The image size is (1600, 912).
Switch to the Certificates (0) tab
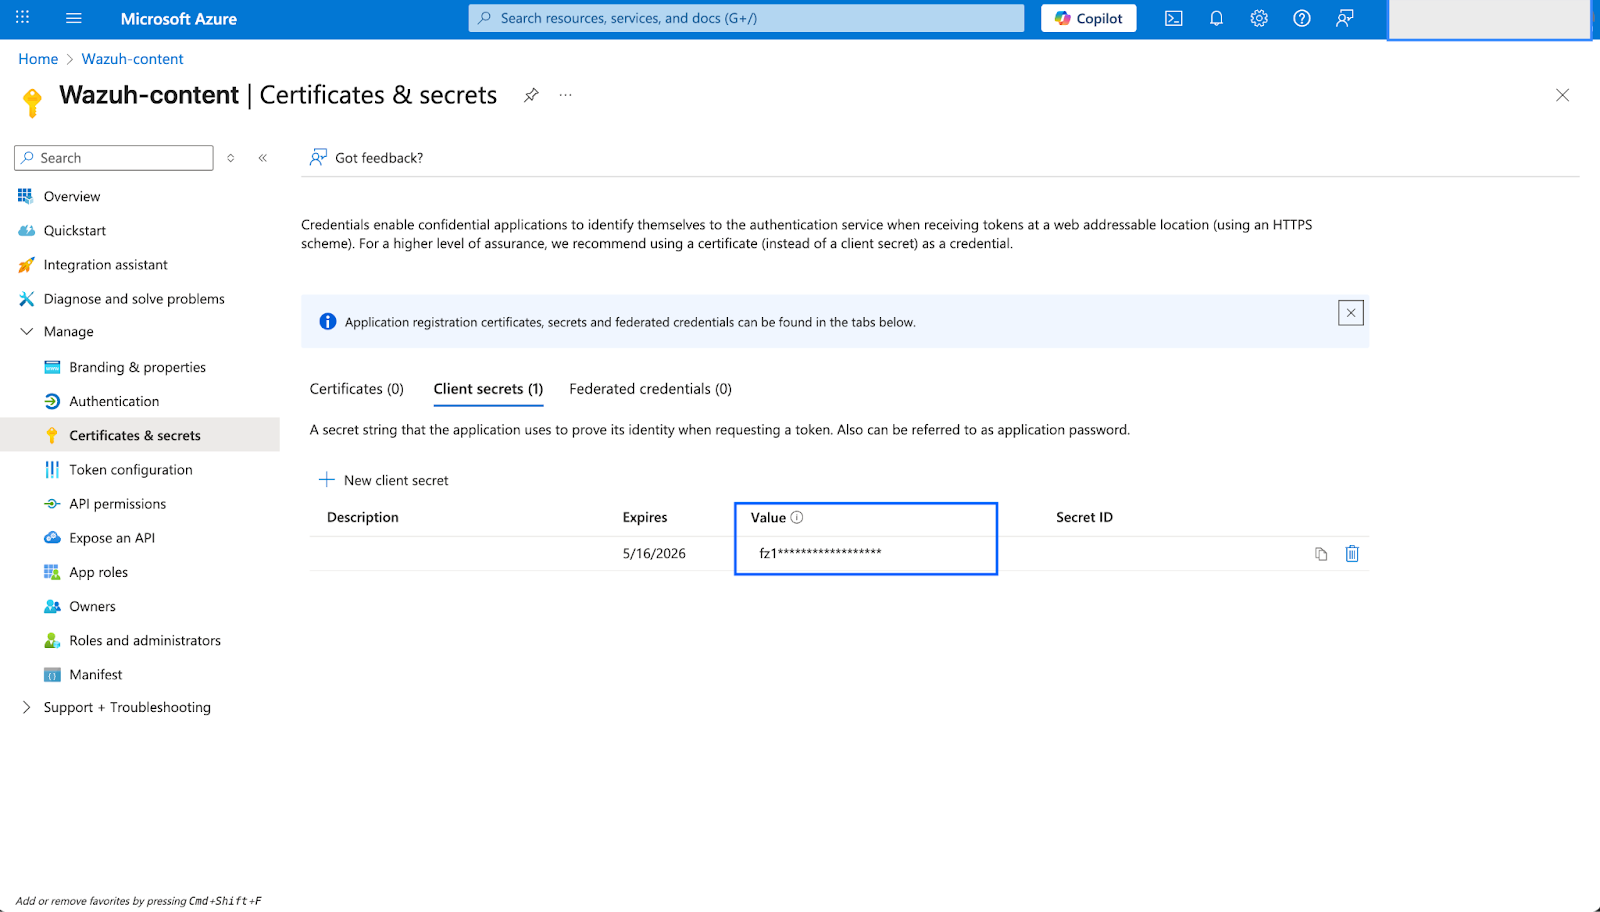[x=356, y=389]
